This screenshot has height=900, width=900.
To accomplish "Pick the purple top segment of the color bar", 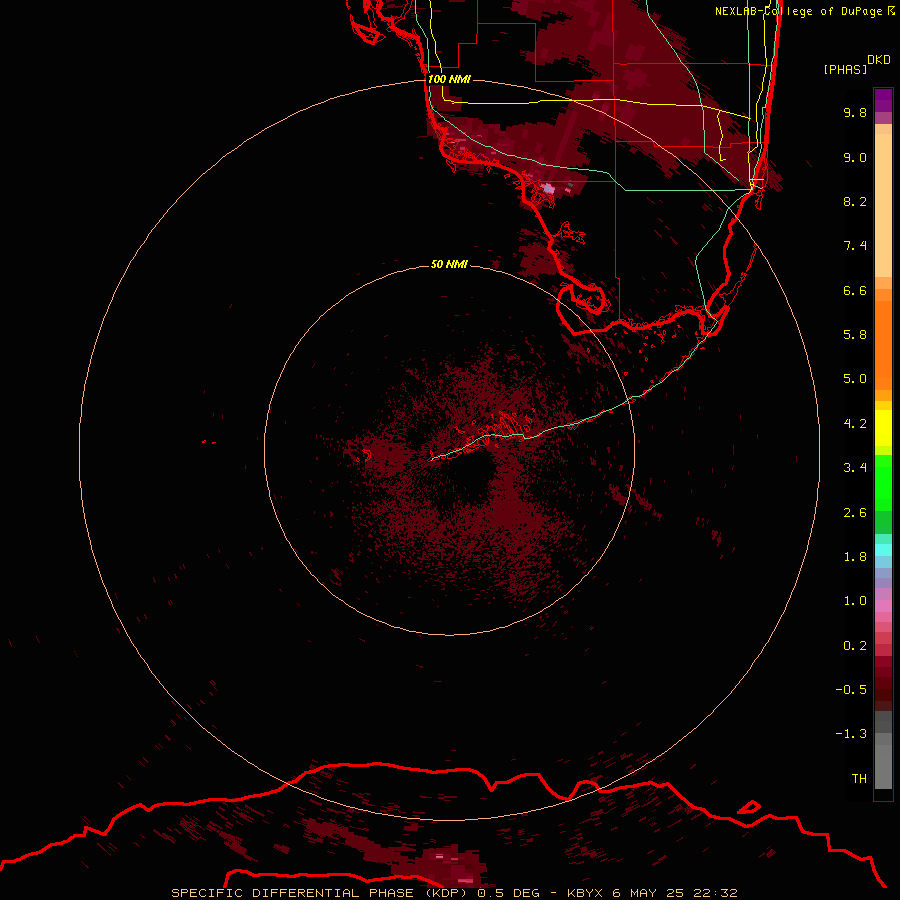I will tap(883, 100).
